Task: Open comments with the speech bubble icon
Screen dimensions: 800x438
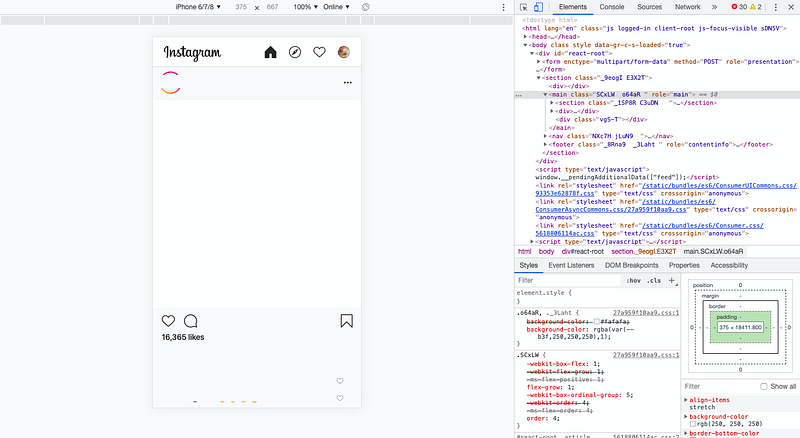Action: point(191,321)
